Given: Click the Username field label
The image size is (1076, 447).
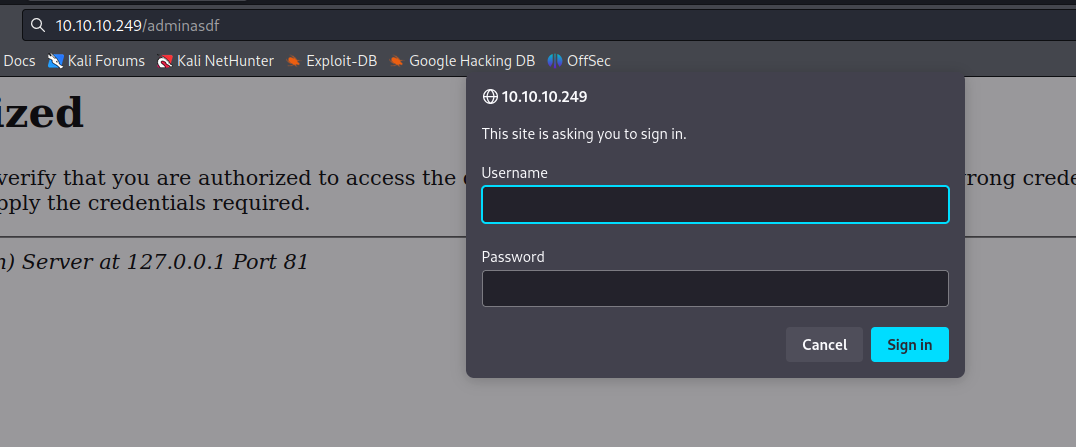Looking at the screenshot, I should coord(515,173).
